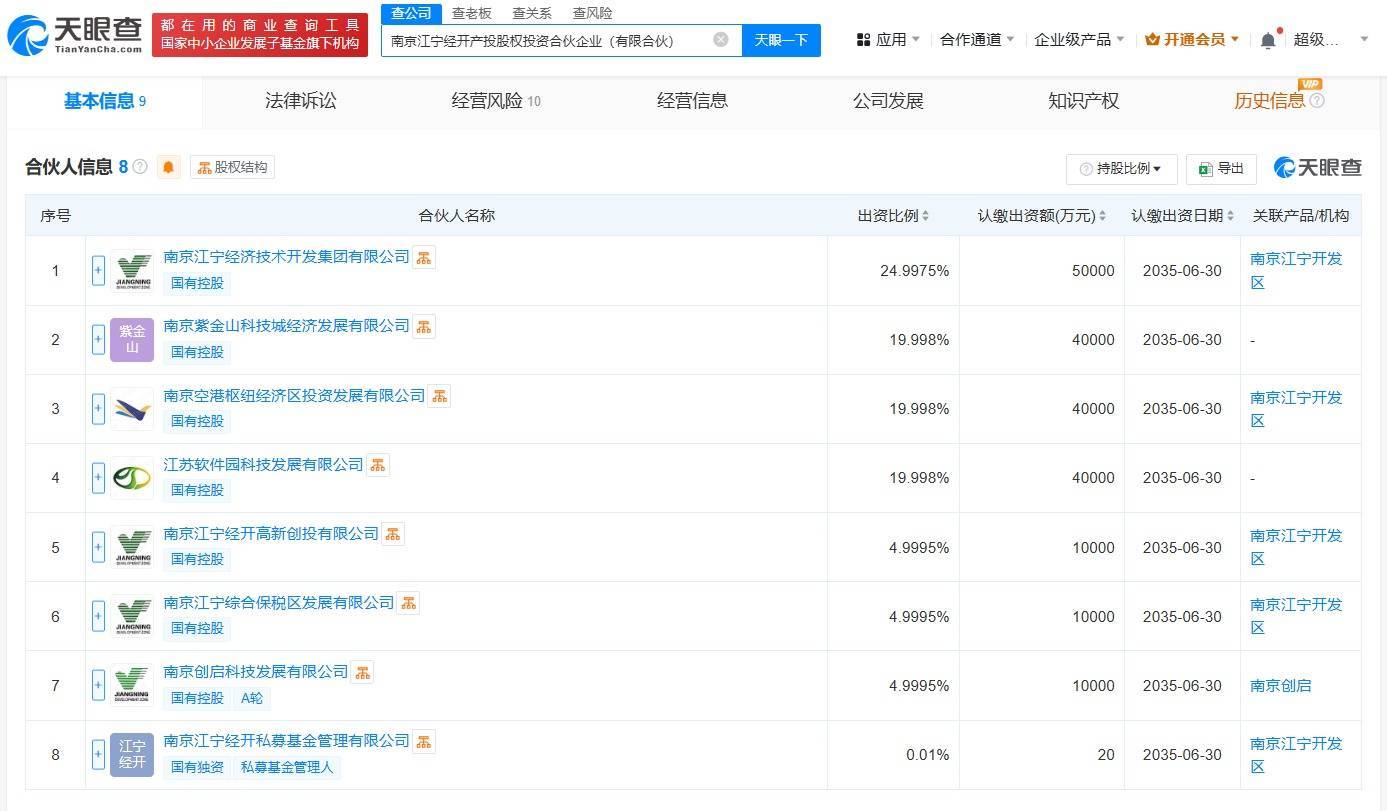Open the 应用 dropdown menu
Image resolution: width=1387 pixels, height=811 pixels.
889,40
